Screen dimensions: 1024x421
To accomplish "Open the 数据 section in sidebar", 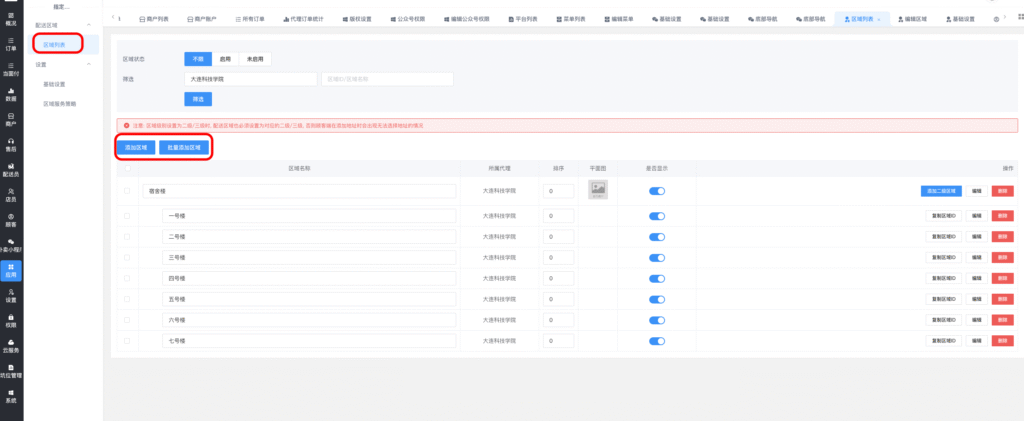I will click(x=11, y=95).
